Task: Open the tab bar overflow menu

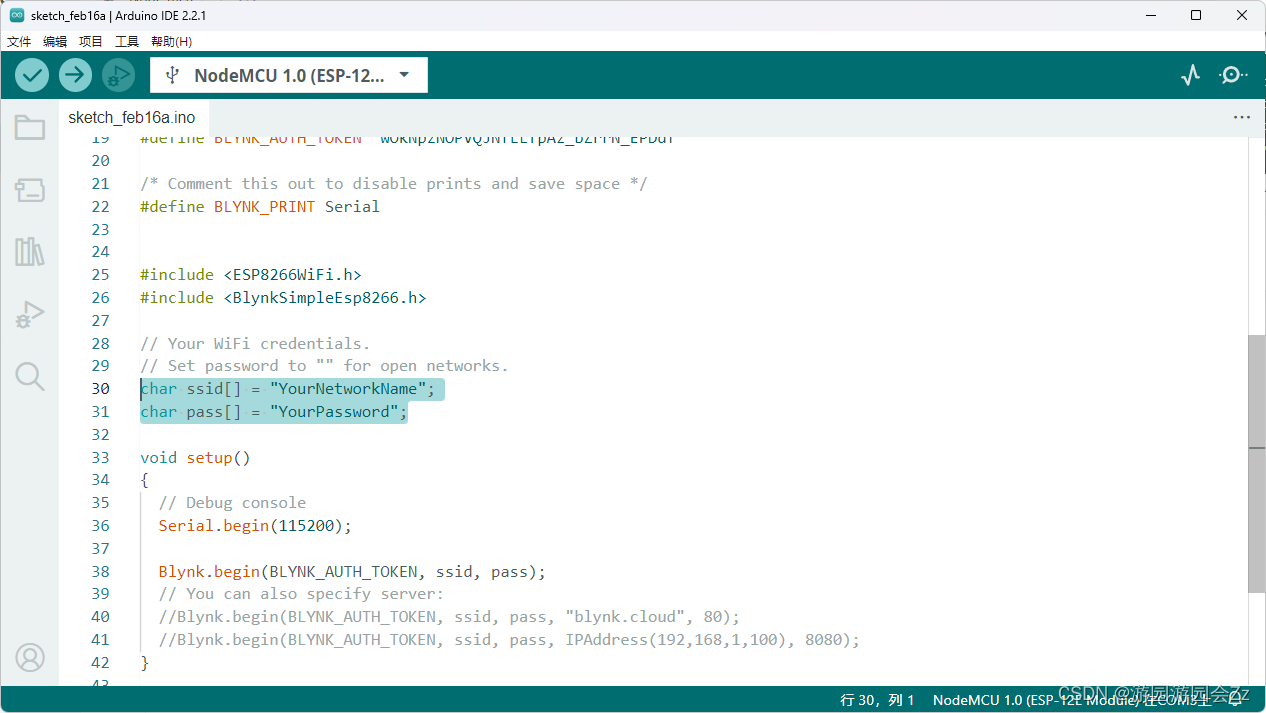Action: pos(1241,117)
